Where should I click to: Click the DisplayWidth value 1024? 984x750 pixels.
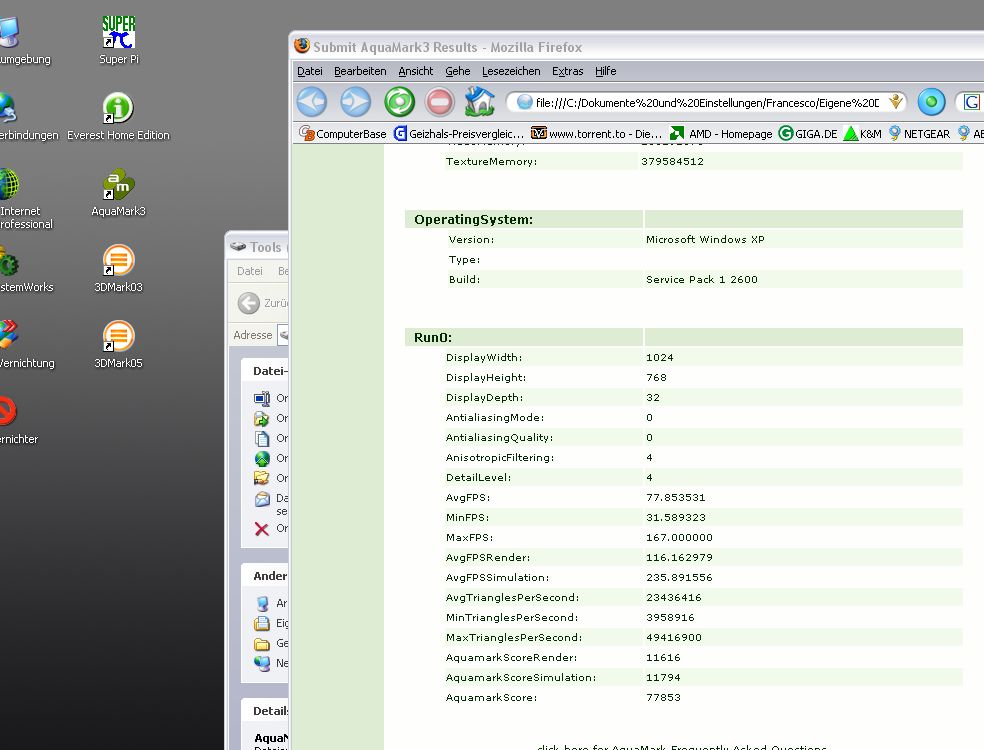point(659,357)
